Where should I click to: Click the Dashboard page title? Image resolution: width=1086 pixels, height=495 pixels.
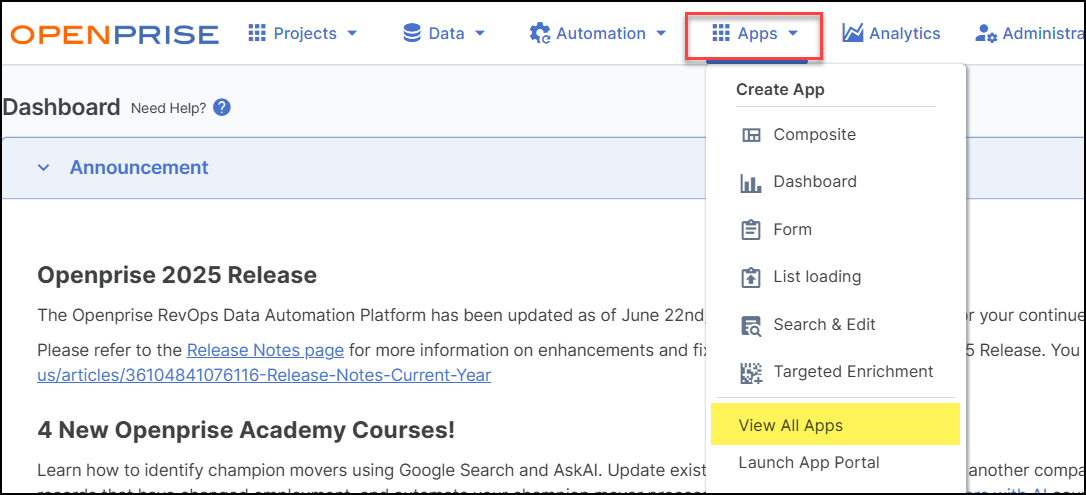coord(62,107)
